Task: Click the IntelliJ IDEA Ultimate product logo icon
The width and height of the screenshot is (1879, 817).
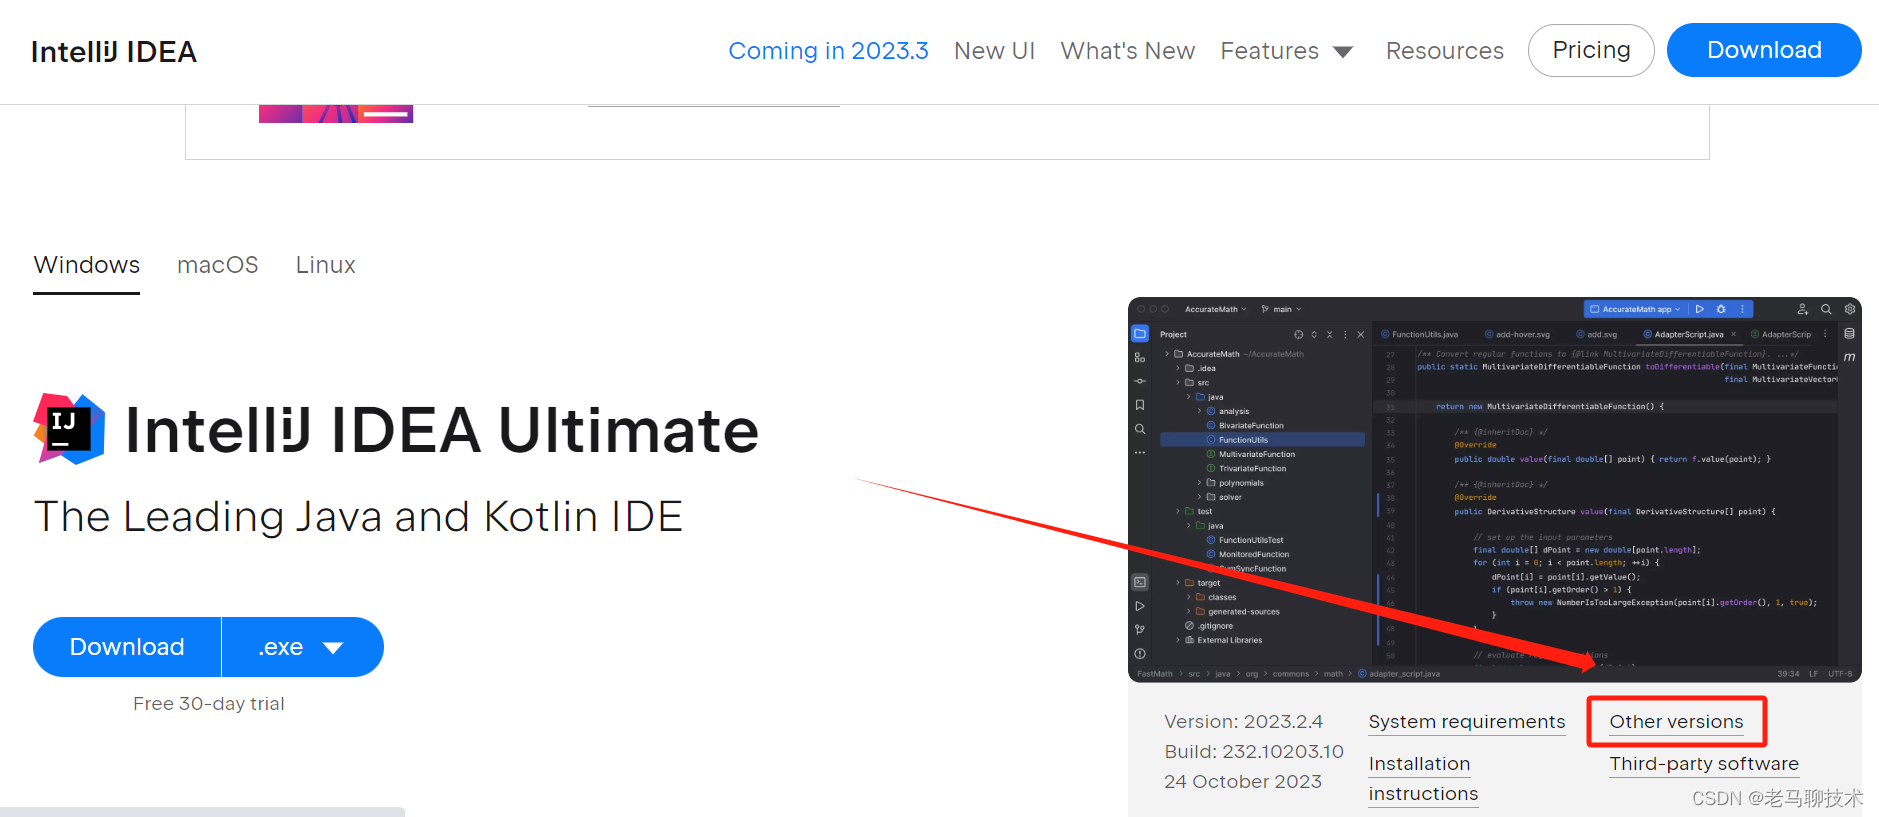Action: point(69,429)
